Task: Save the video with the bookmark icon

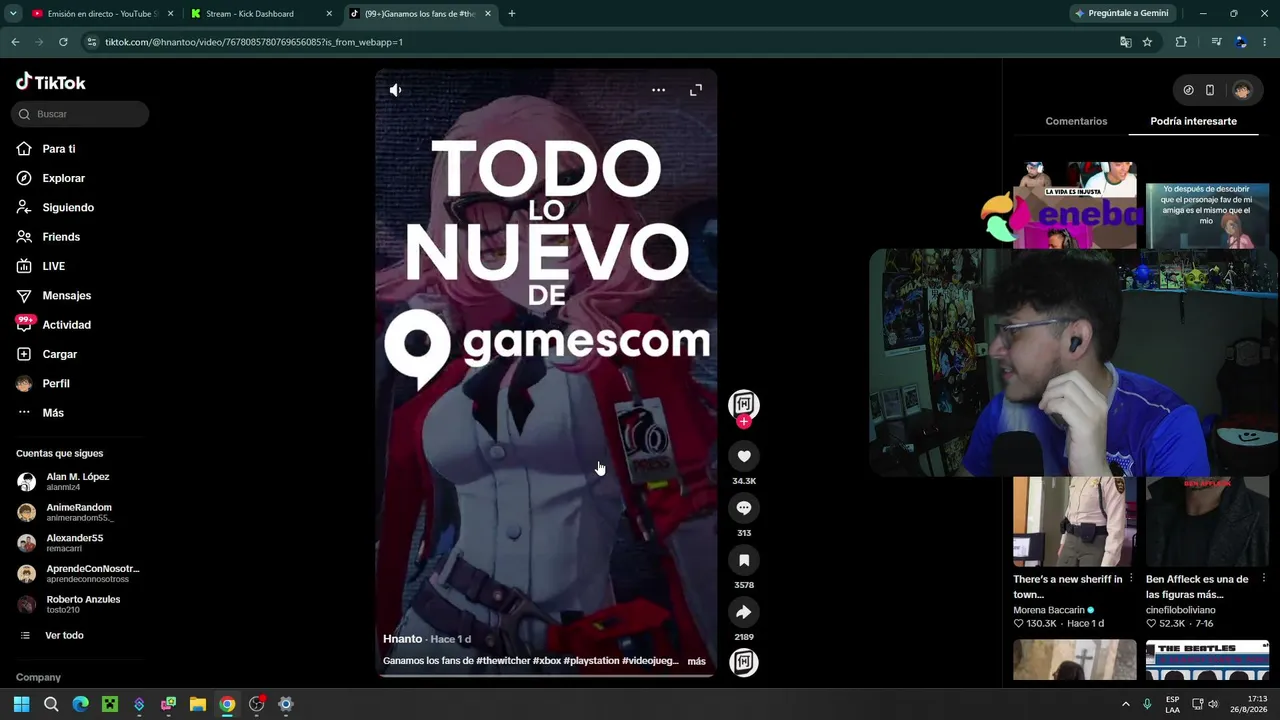Action: (744, 561)
